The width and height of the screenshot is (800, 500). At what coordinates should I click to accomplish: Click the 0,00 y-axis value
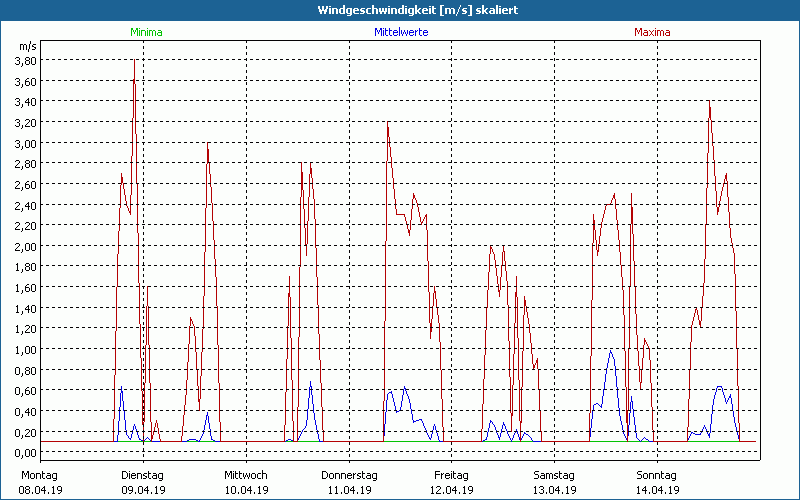coord(26,453)
